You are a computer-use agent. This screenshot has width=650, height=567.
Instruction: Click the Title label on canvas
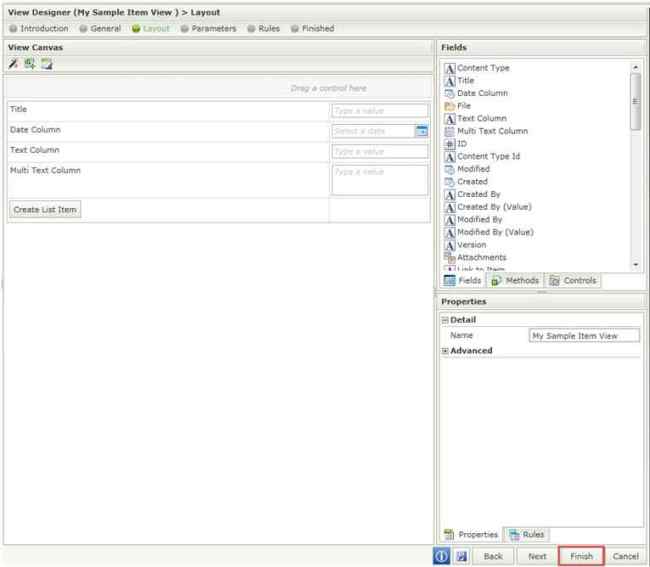click(x=19, y=109)
